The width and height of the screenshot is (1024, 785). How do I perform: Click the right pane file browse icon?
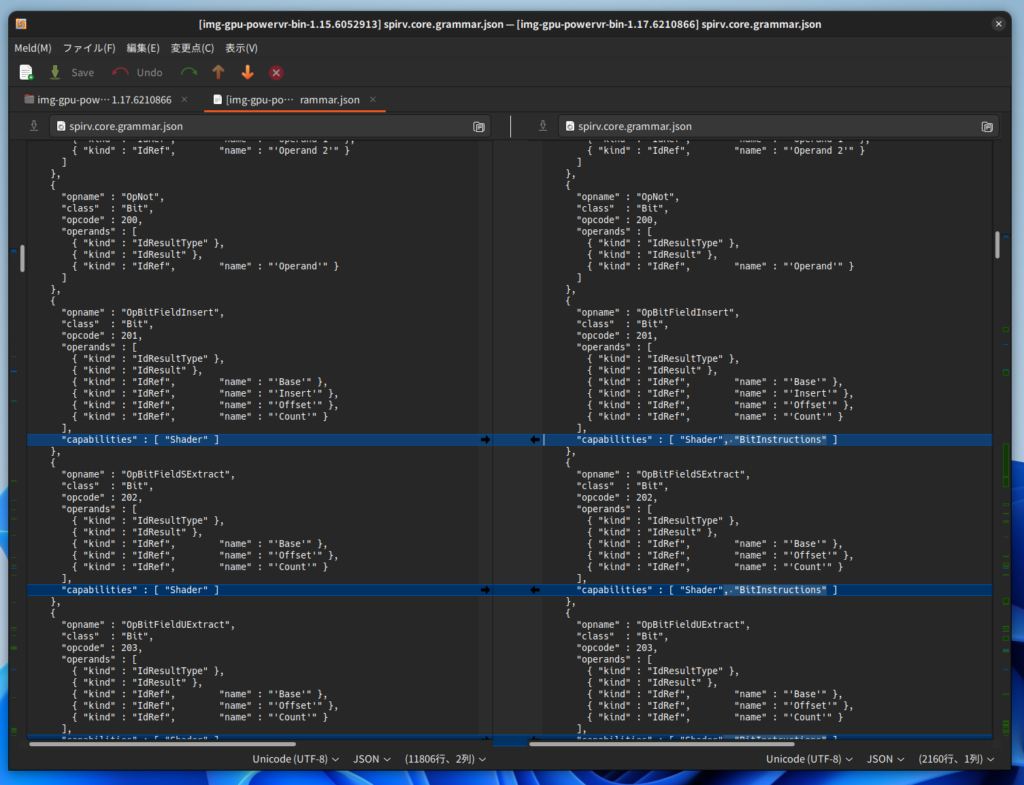point(987,127)
